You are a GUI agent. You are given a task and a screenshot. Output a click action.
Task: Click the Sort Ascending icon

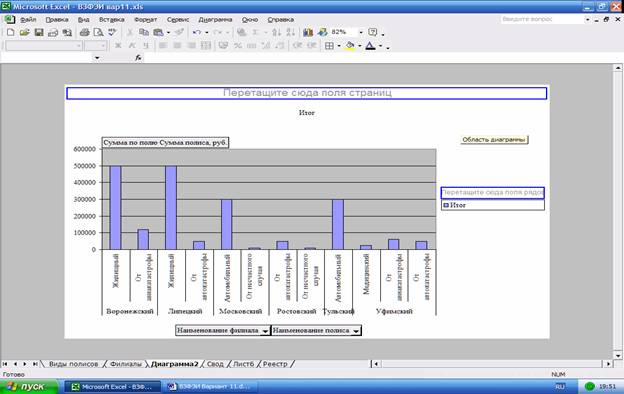pos(277,32)
